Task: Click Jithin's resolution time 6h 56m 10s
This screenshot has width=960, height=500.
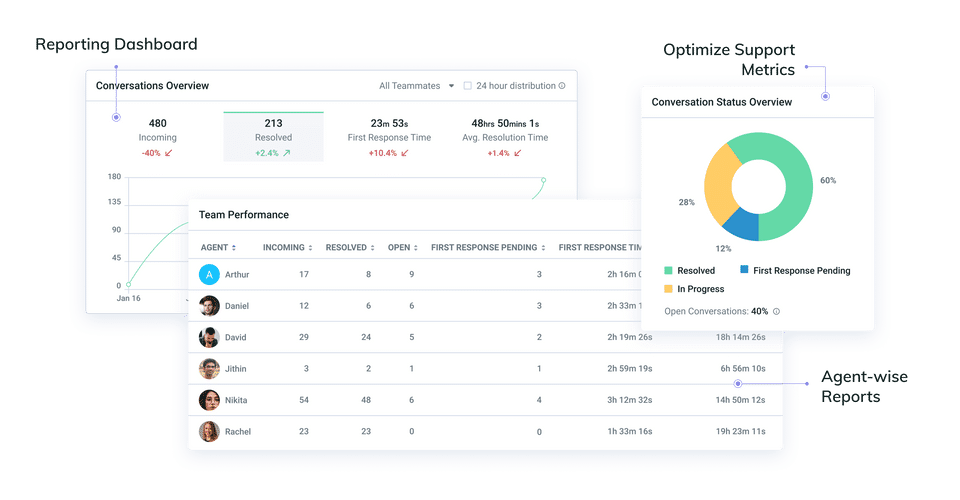Action: 743,368
